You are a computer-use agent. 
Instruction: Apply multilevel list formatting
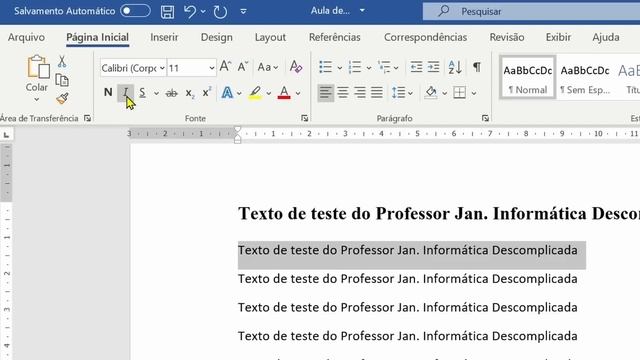(x=384, y=67)
